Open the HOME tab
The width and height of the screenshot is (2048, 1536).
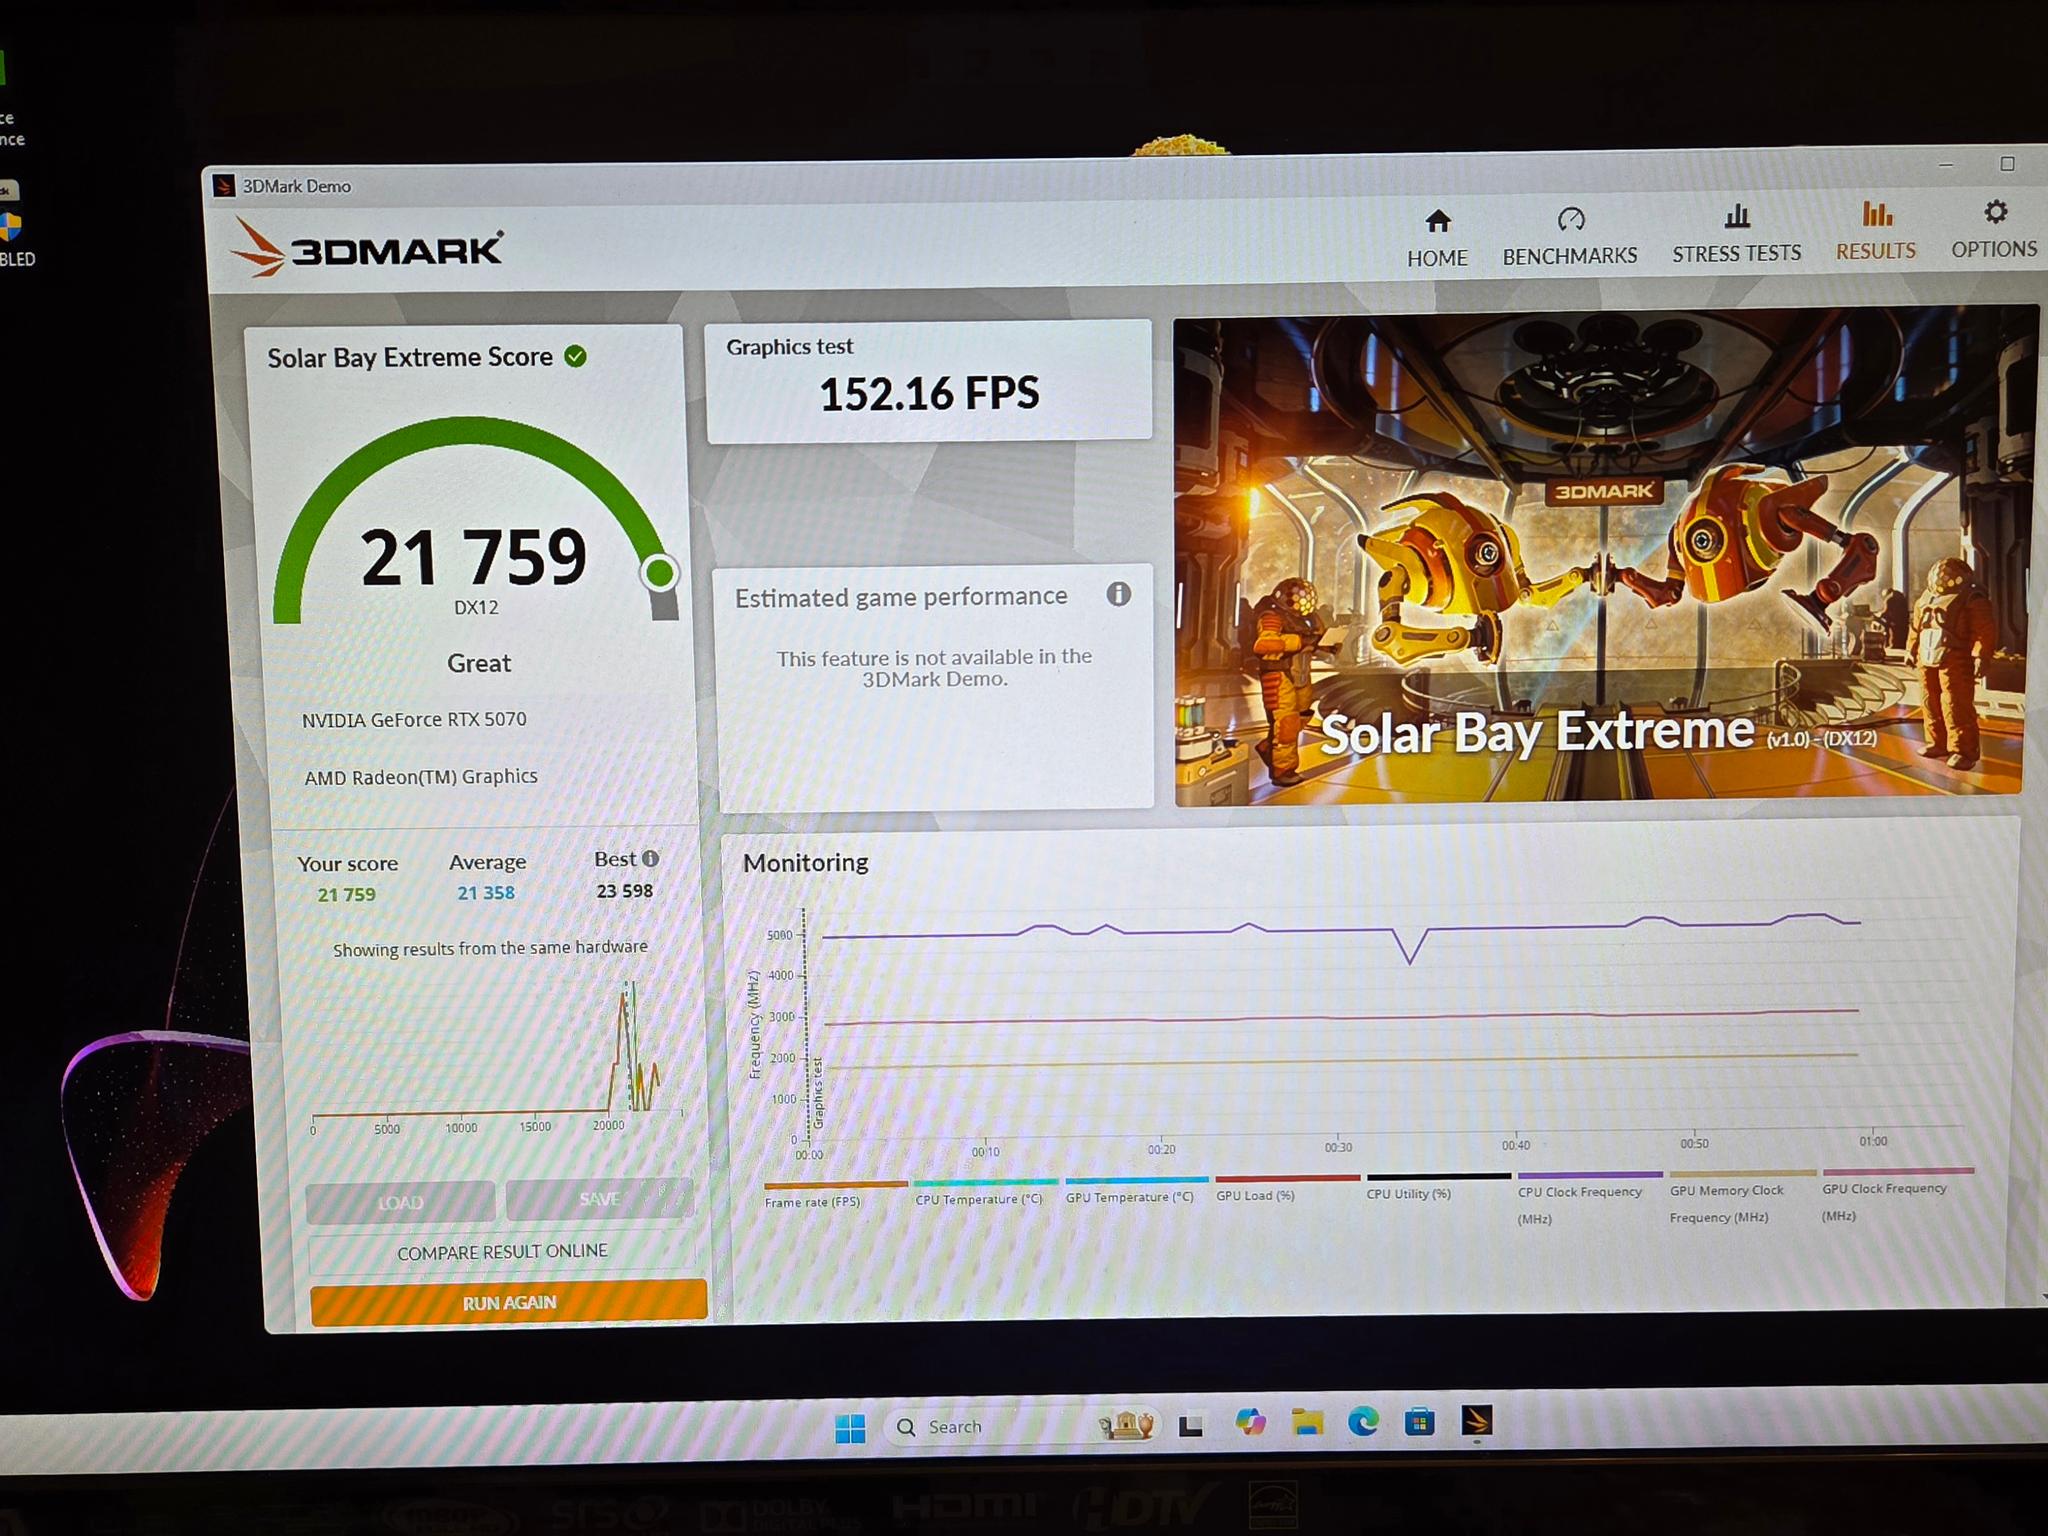[1437, 238]
